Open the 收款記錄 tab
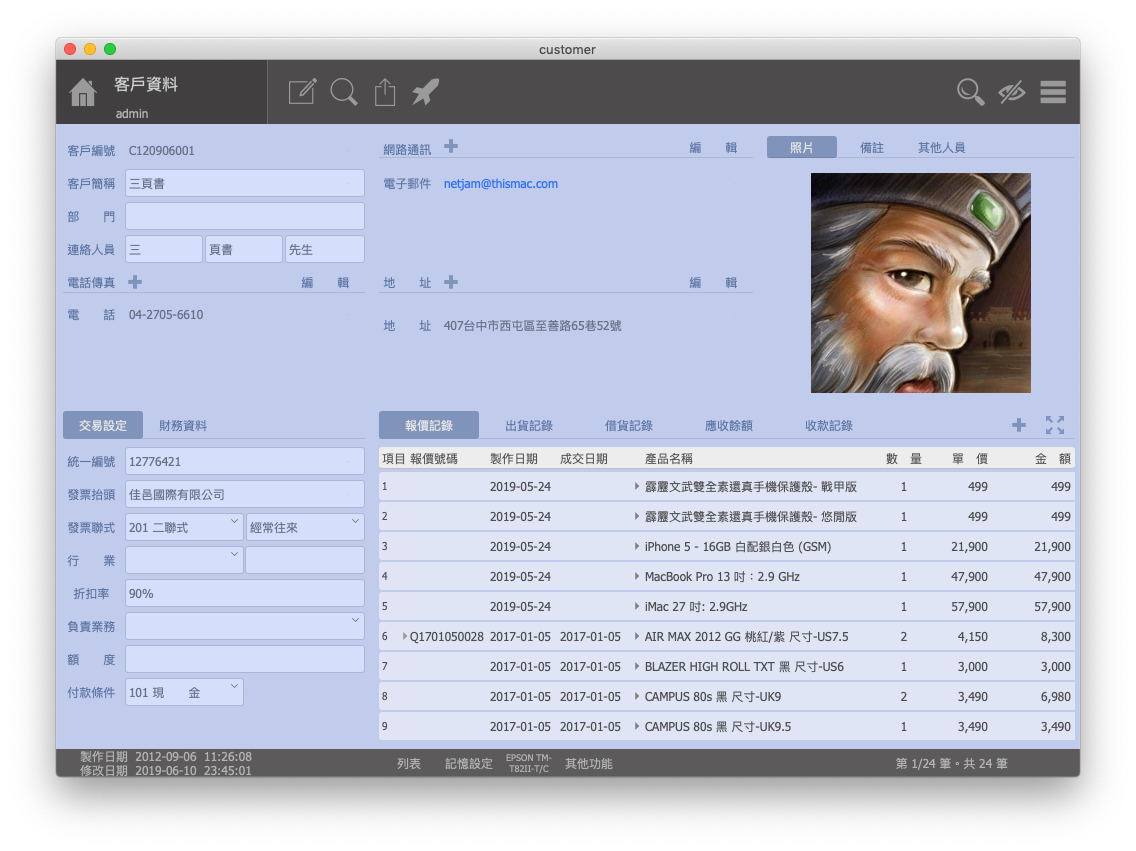Viewport: 1136px width, 851px height. pos(829,425)
